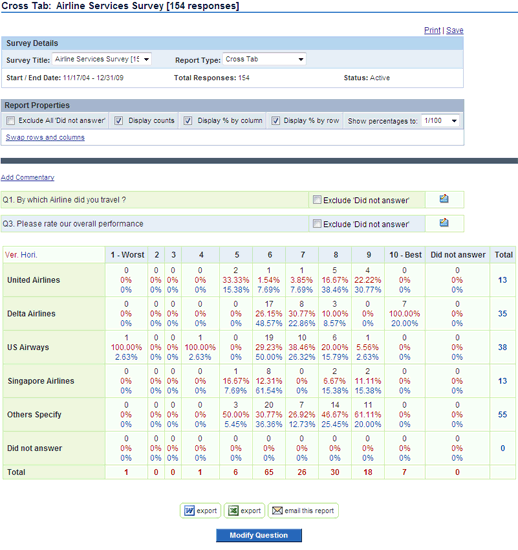Click the Print link

(432, 30)
